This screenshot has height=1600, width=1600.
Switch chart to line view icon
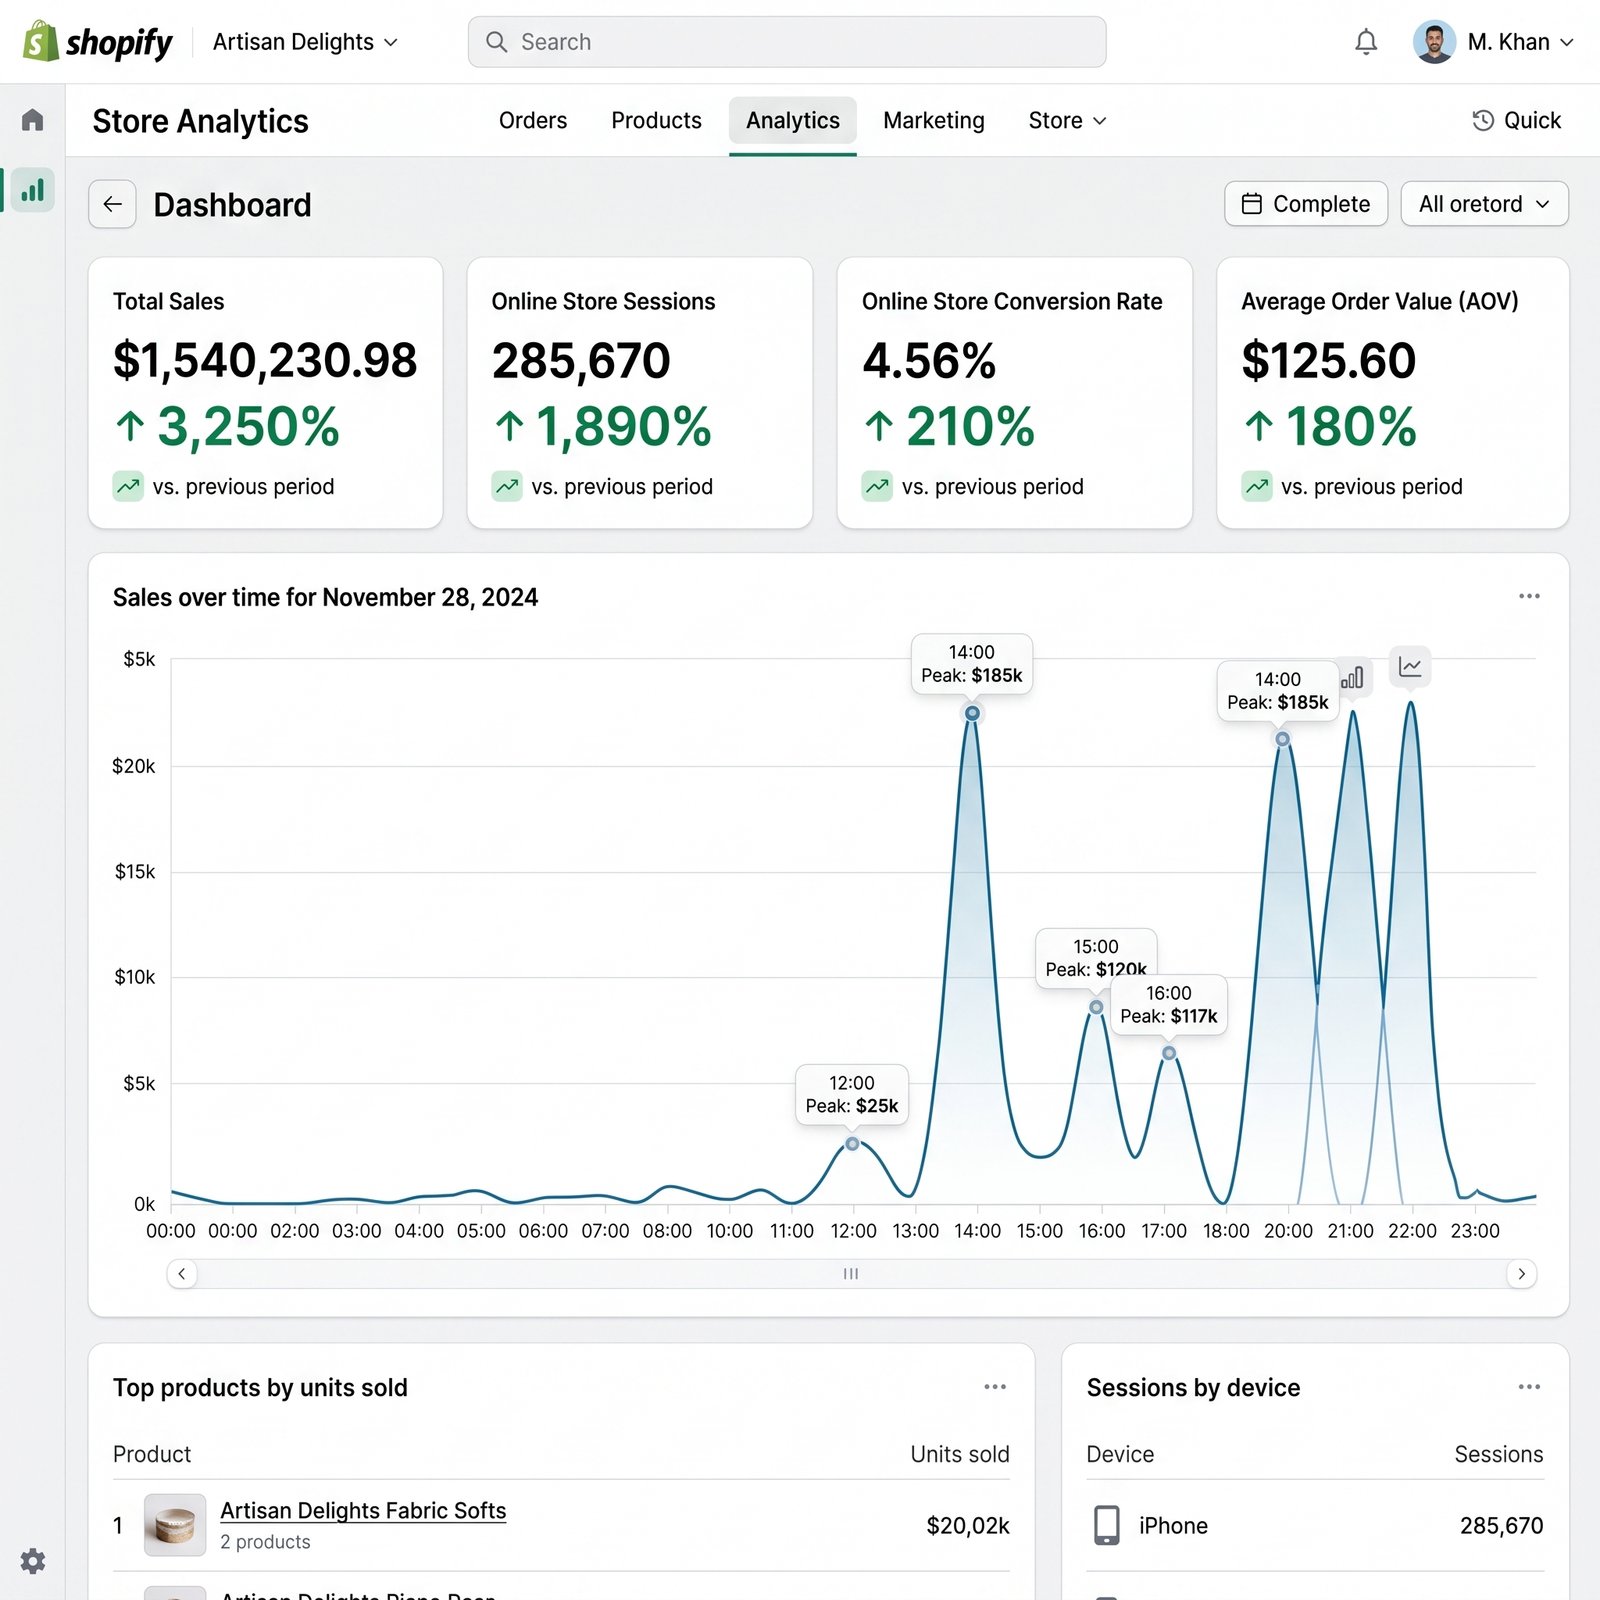[1410, 666]
